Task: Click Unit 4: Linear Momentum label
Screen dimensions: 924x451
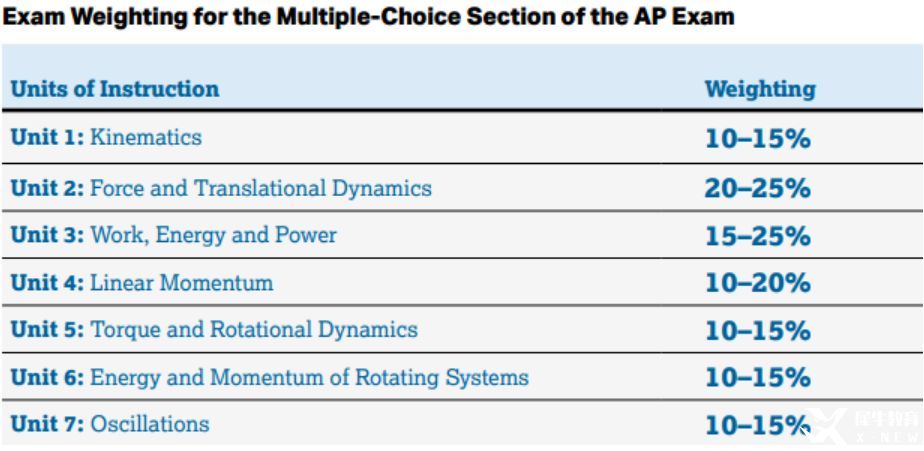Action: (142, 282)
